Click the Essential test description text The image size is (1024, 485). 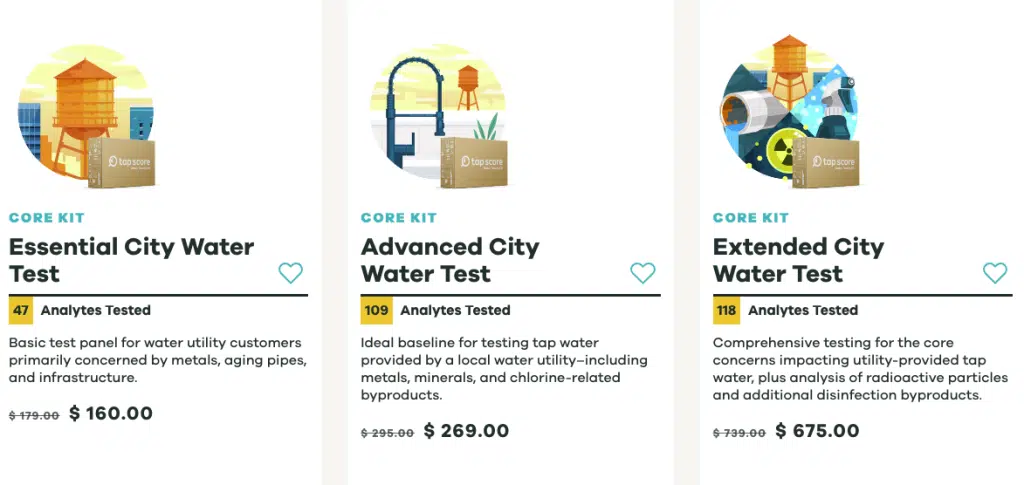click(157, 360)
